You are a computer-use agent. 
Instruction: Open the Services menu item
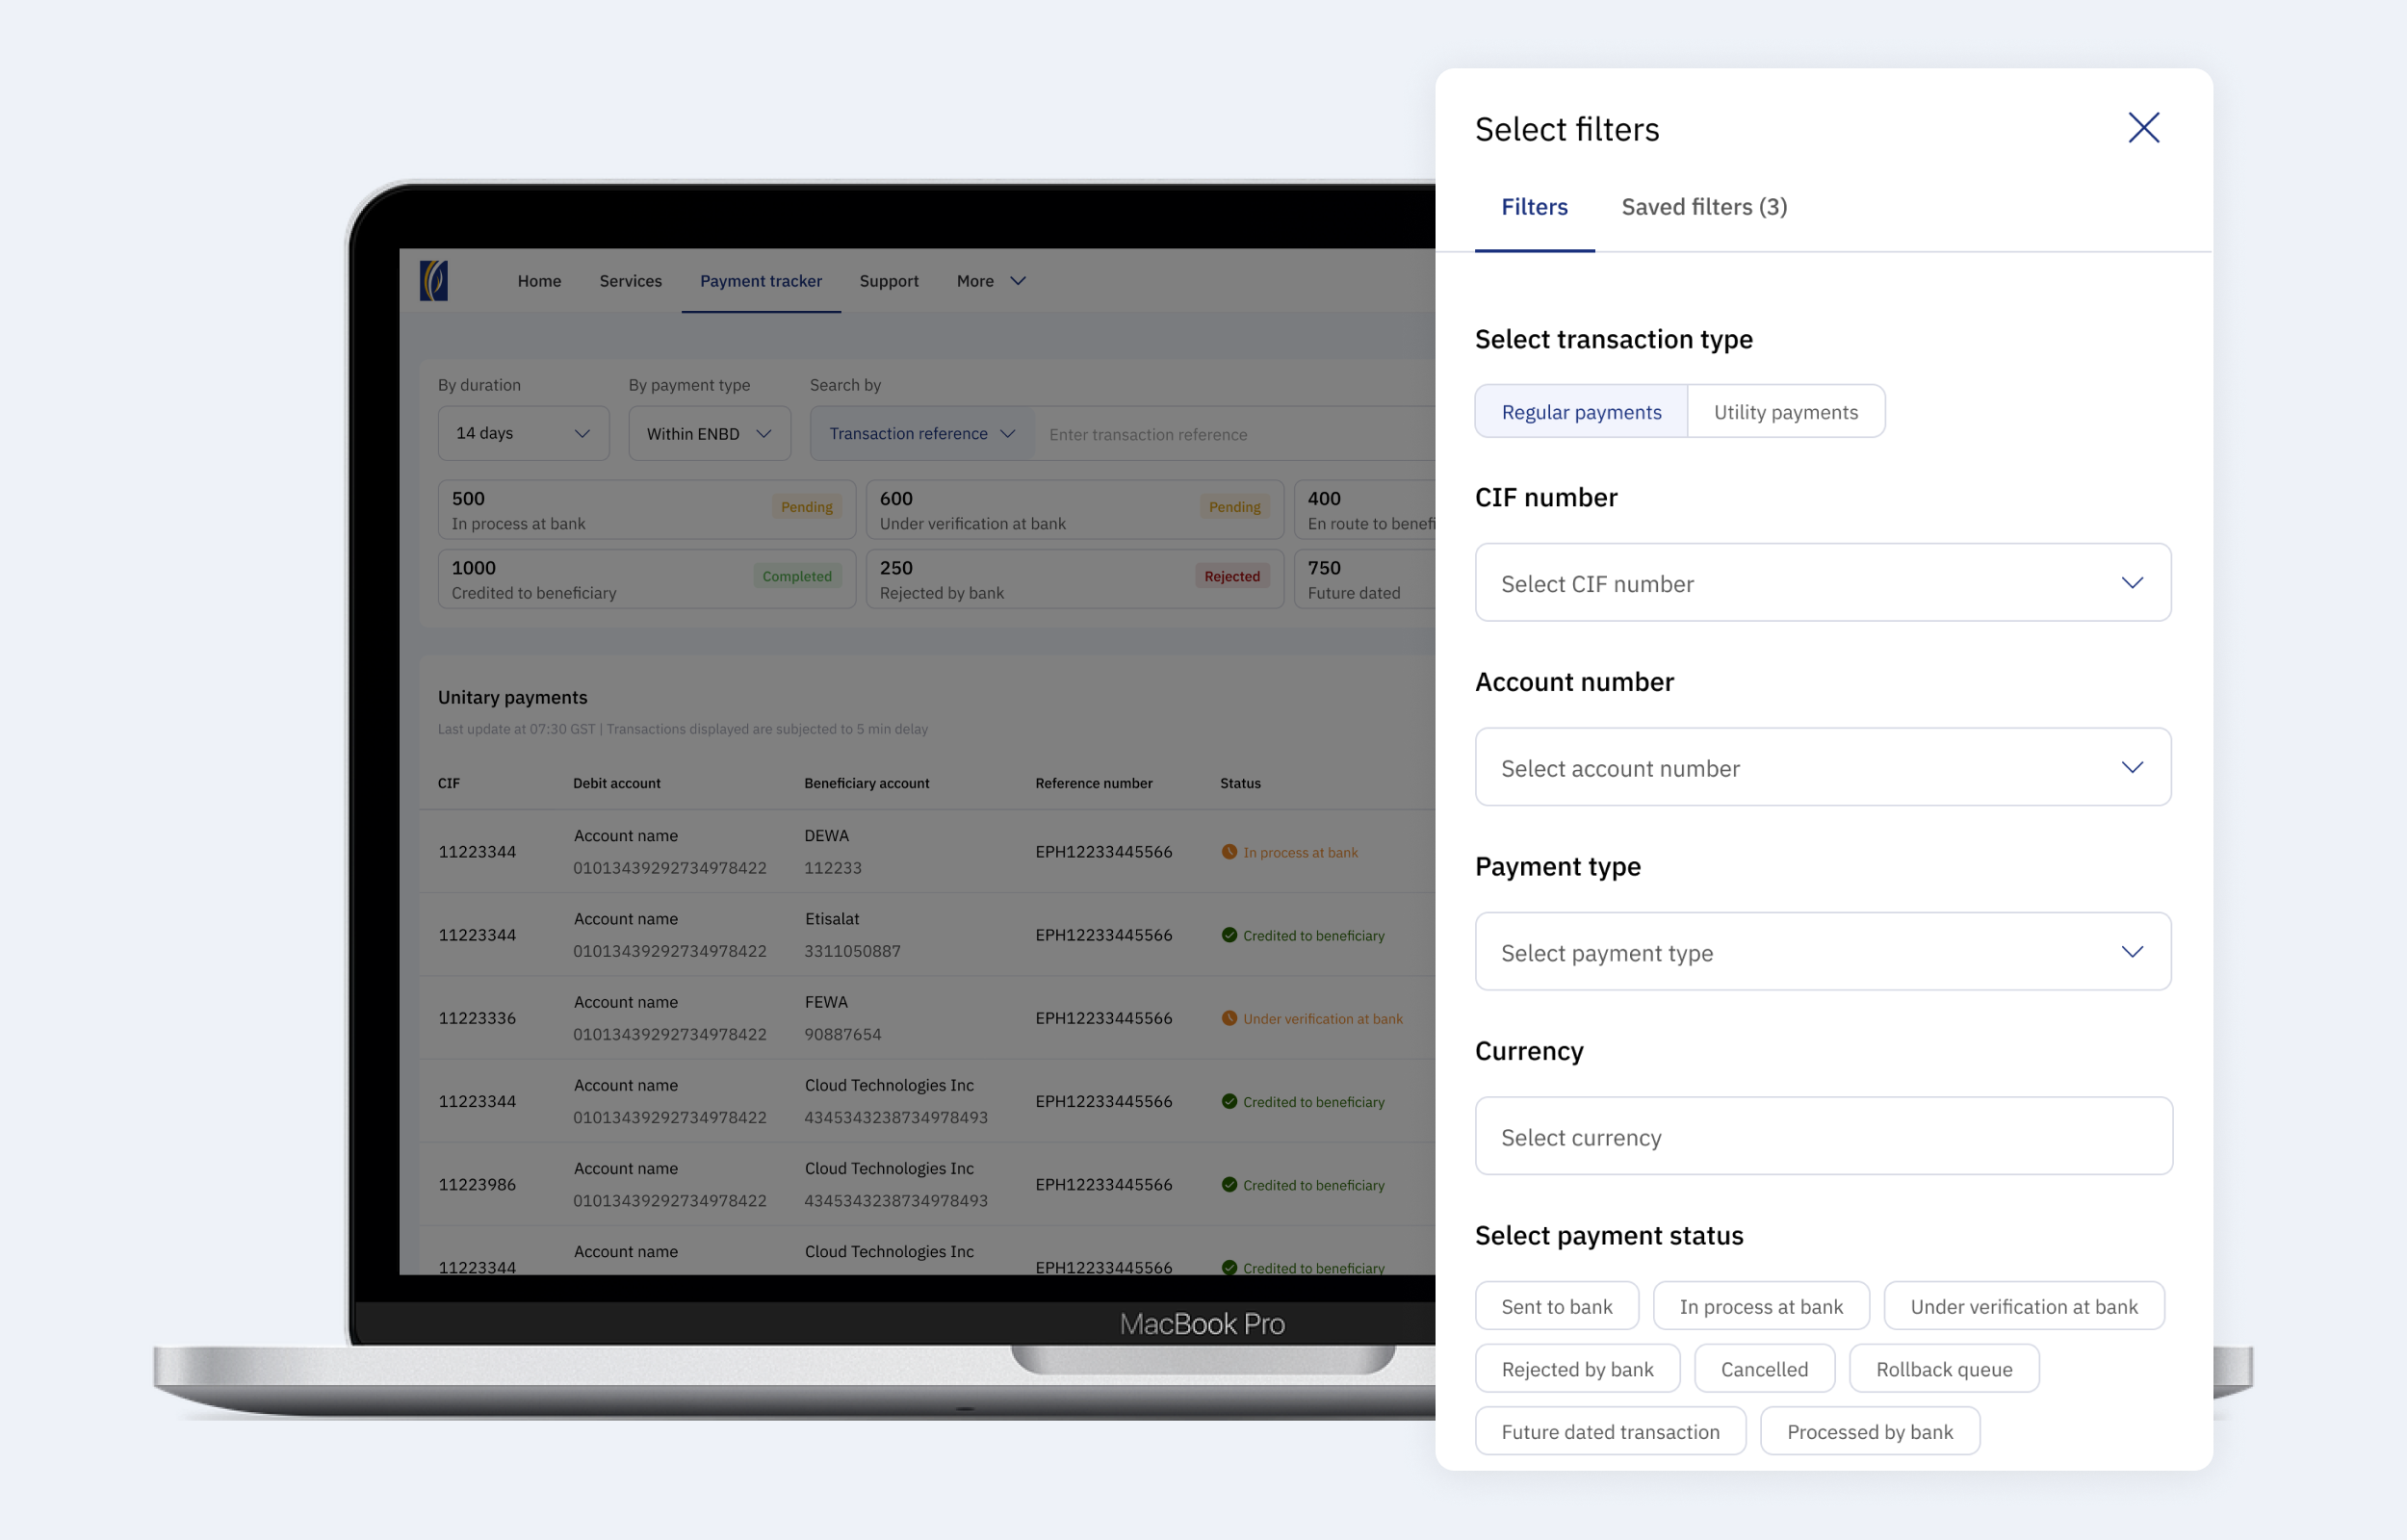630,281
